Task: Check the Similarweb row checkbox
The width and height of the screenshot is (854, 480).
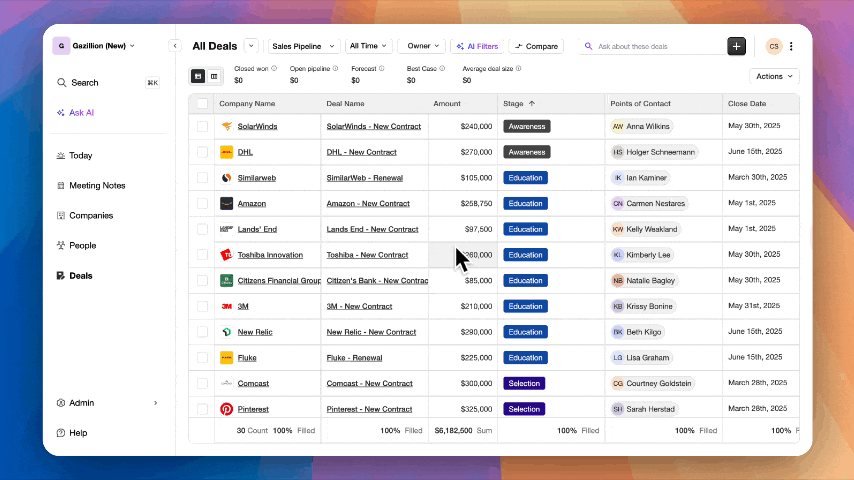Action: coord(202,178)
